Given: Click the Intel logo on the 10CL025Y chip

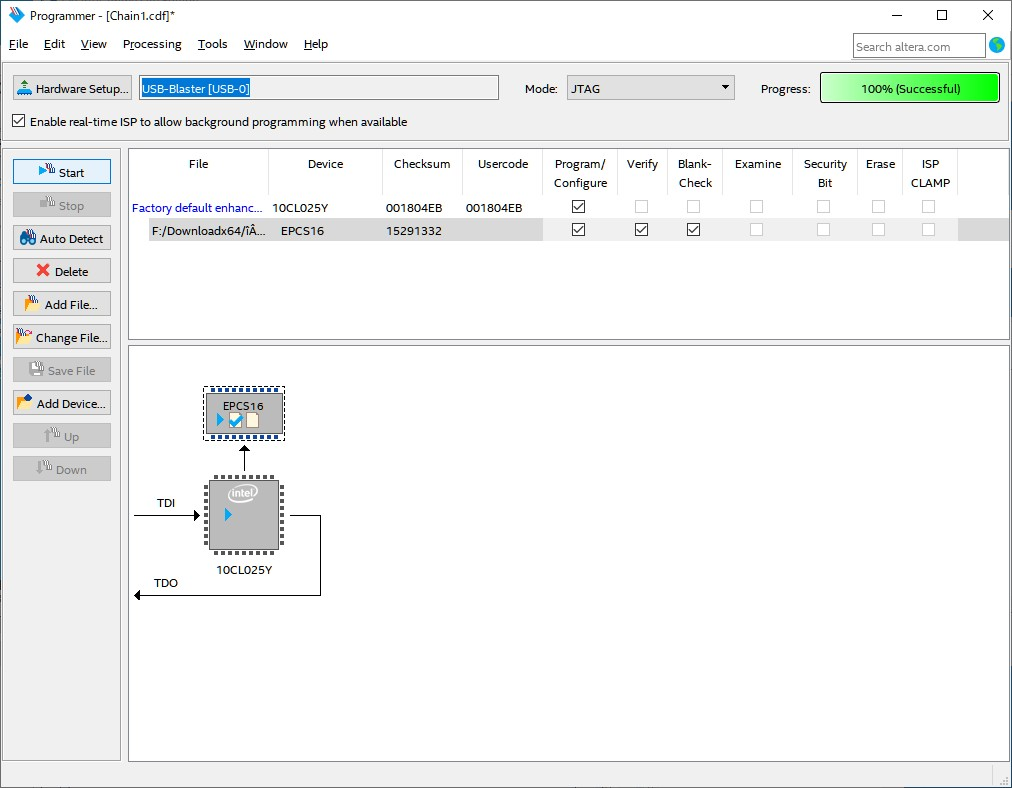Looking at the screenshot, I should 243,494.
